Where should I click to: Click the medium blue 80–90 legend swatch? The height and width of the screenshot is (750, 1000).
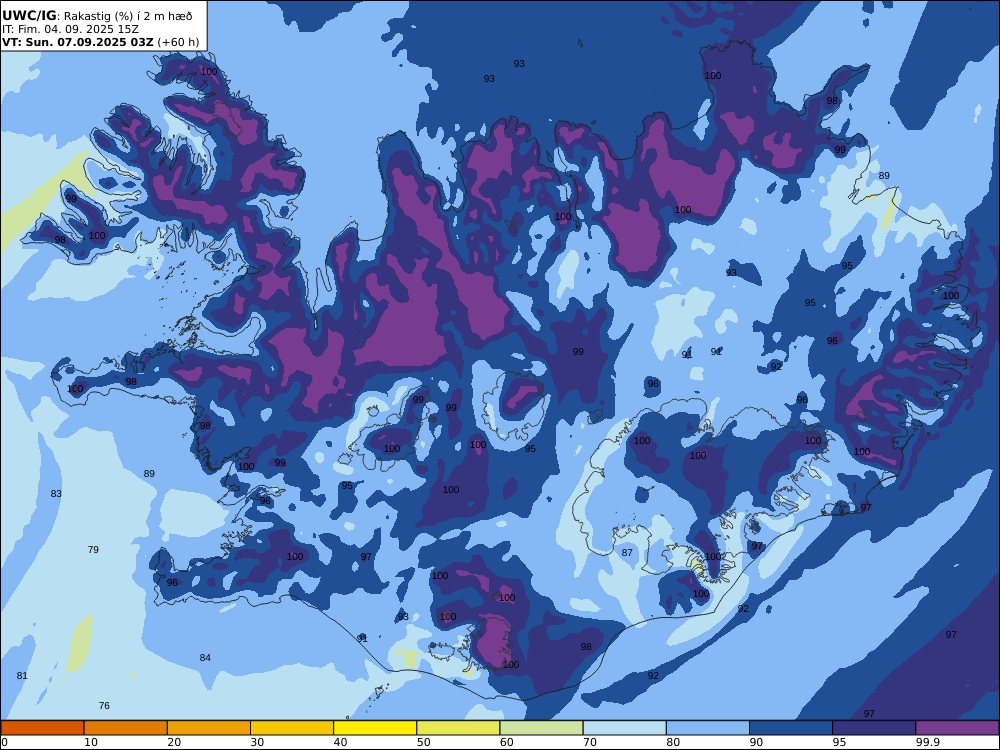(x=708, y=728)
